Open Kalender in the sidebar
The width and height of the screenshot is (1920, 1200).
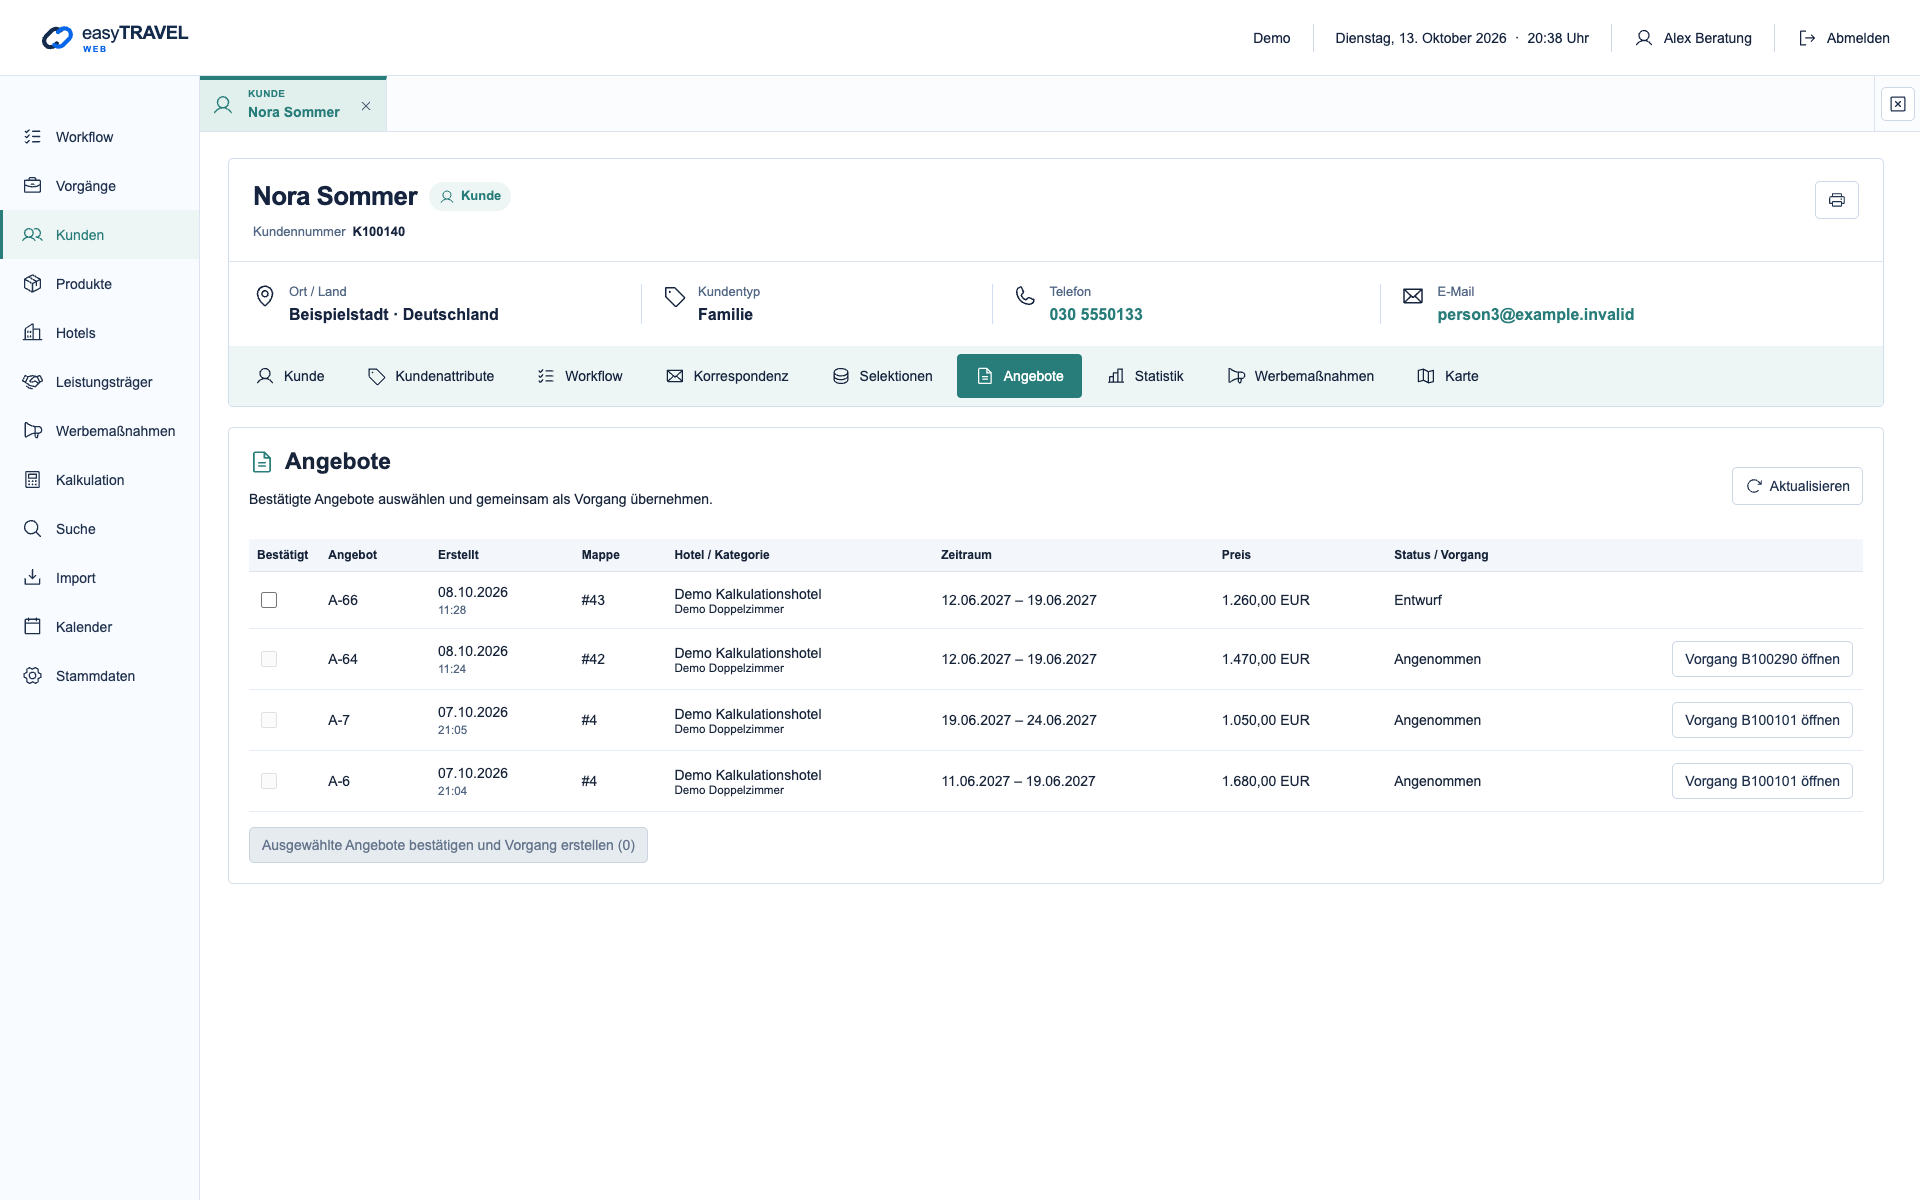click(99, 627)
